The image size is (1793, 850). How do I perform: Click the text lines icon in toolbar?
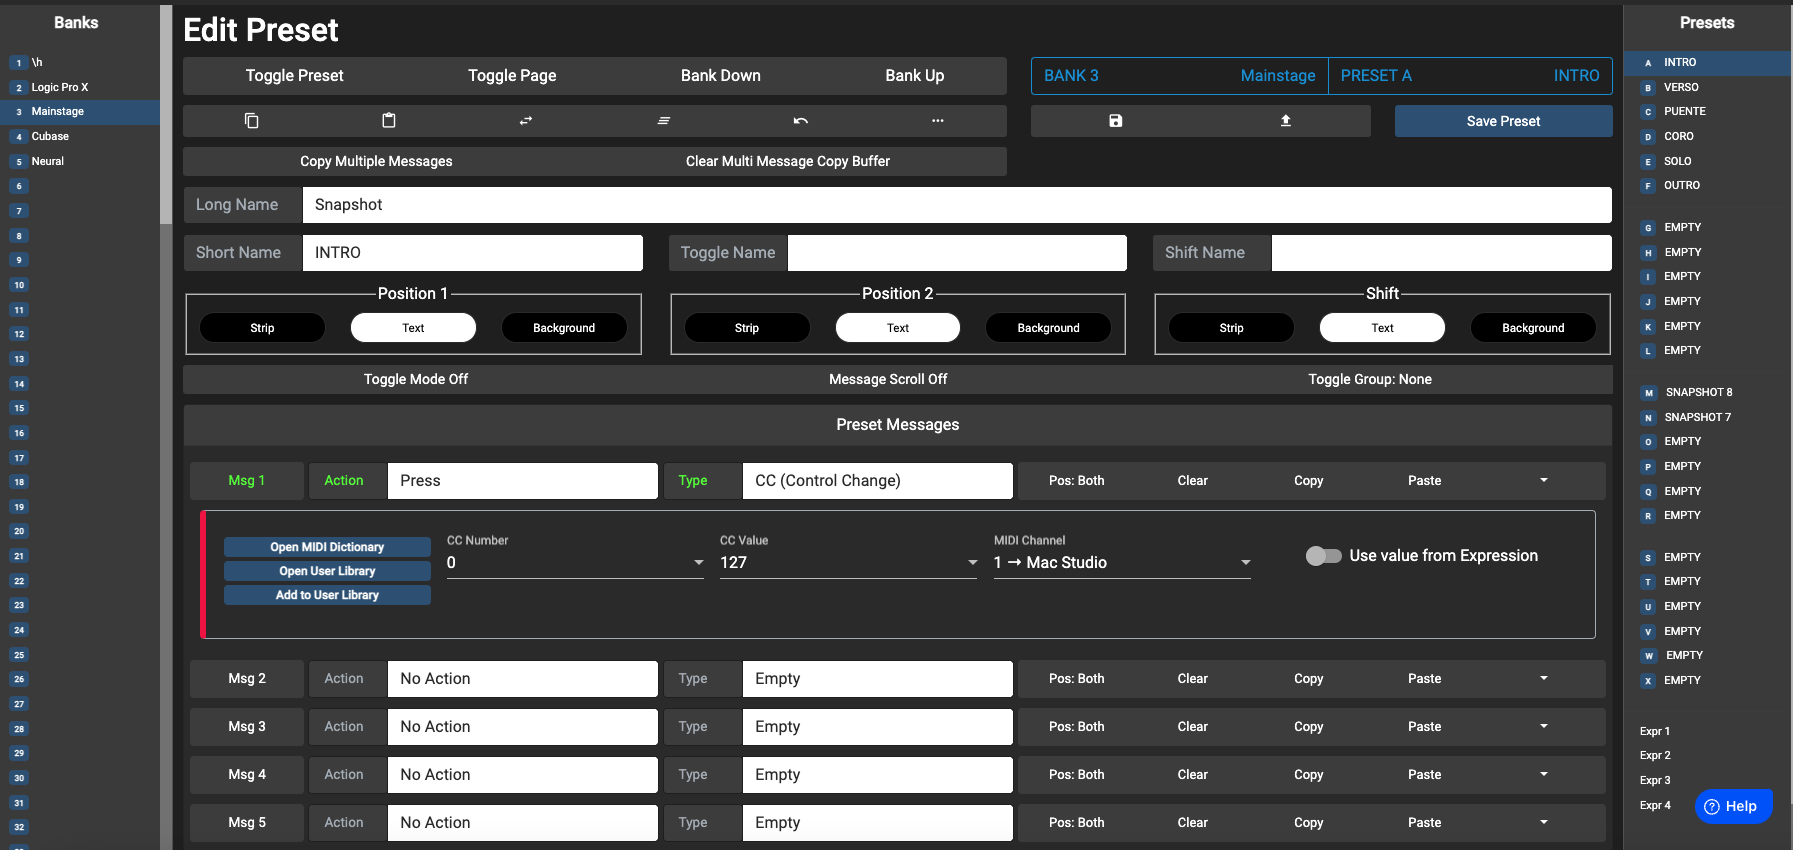click(x=663, y=121)
